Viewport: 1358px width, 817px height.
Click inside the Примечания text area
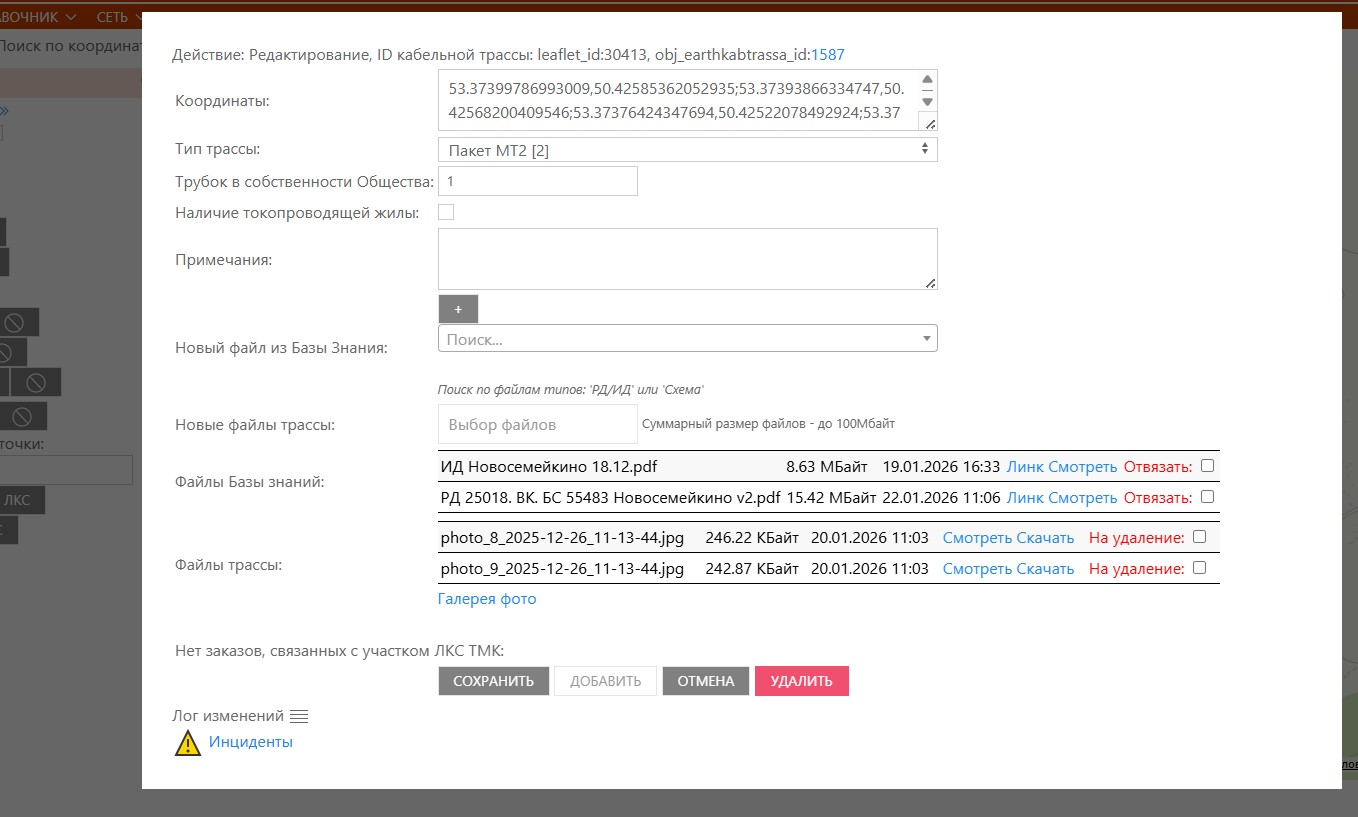(x=687, y=259)
